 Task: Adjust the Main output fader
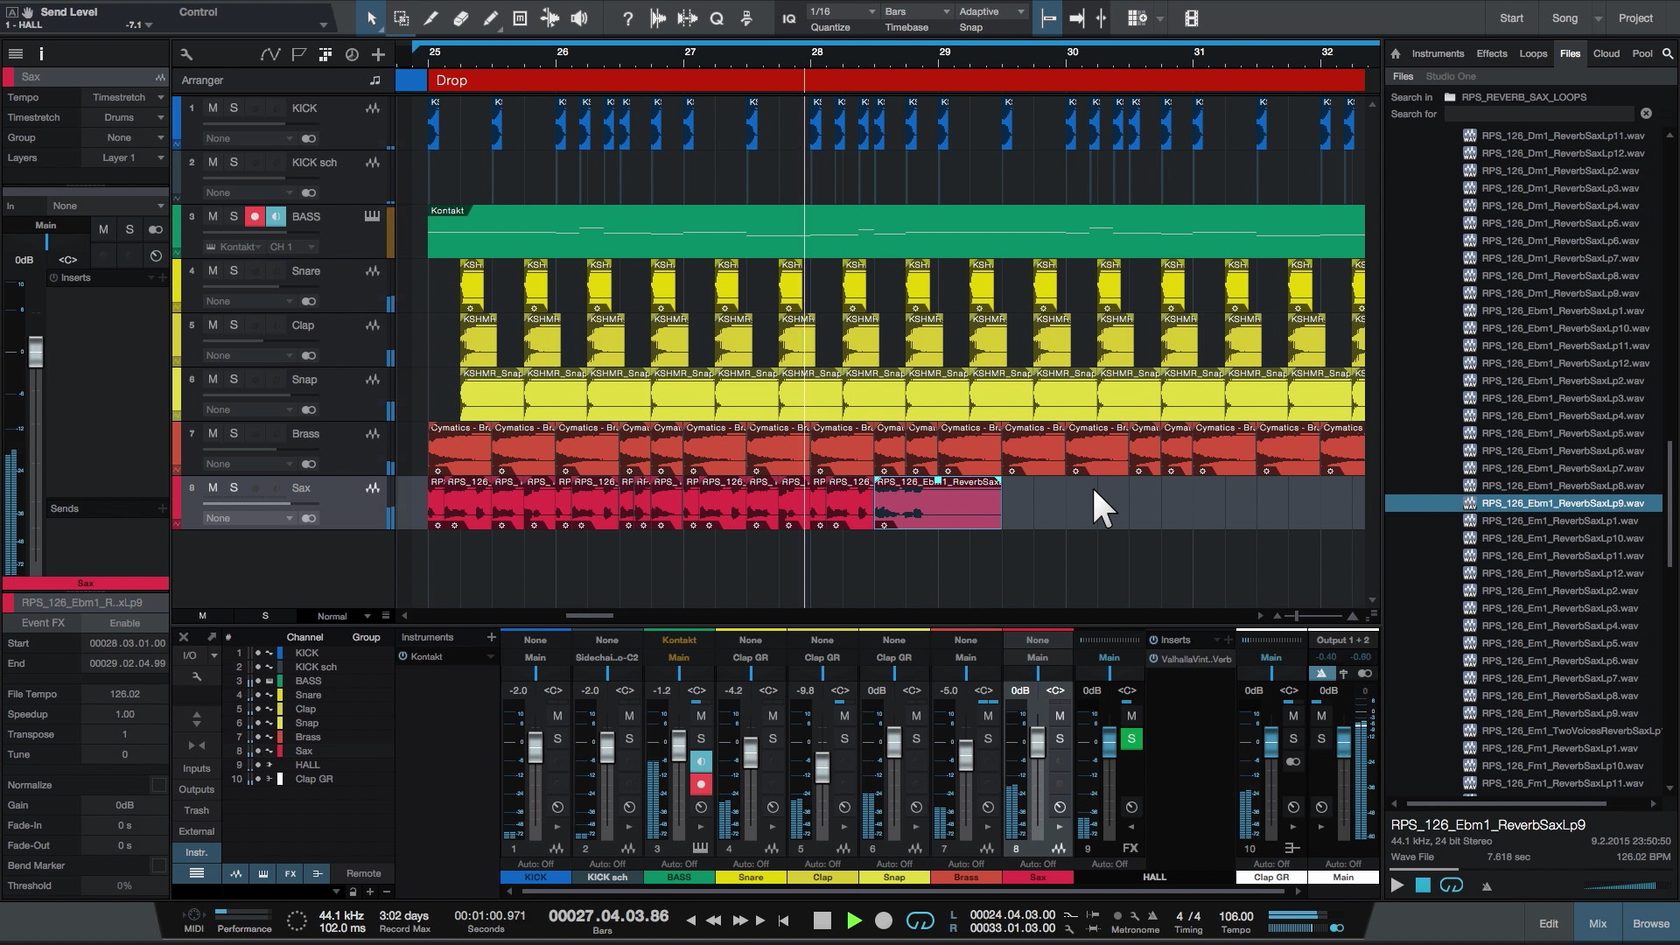[1343, 743]
